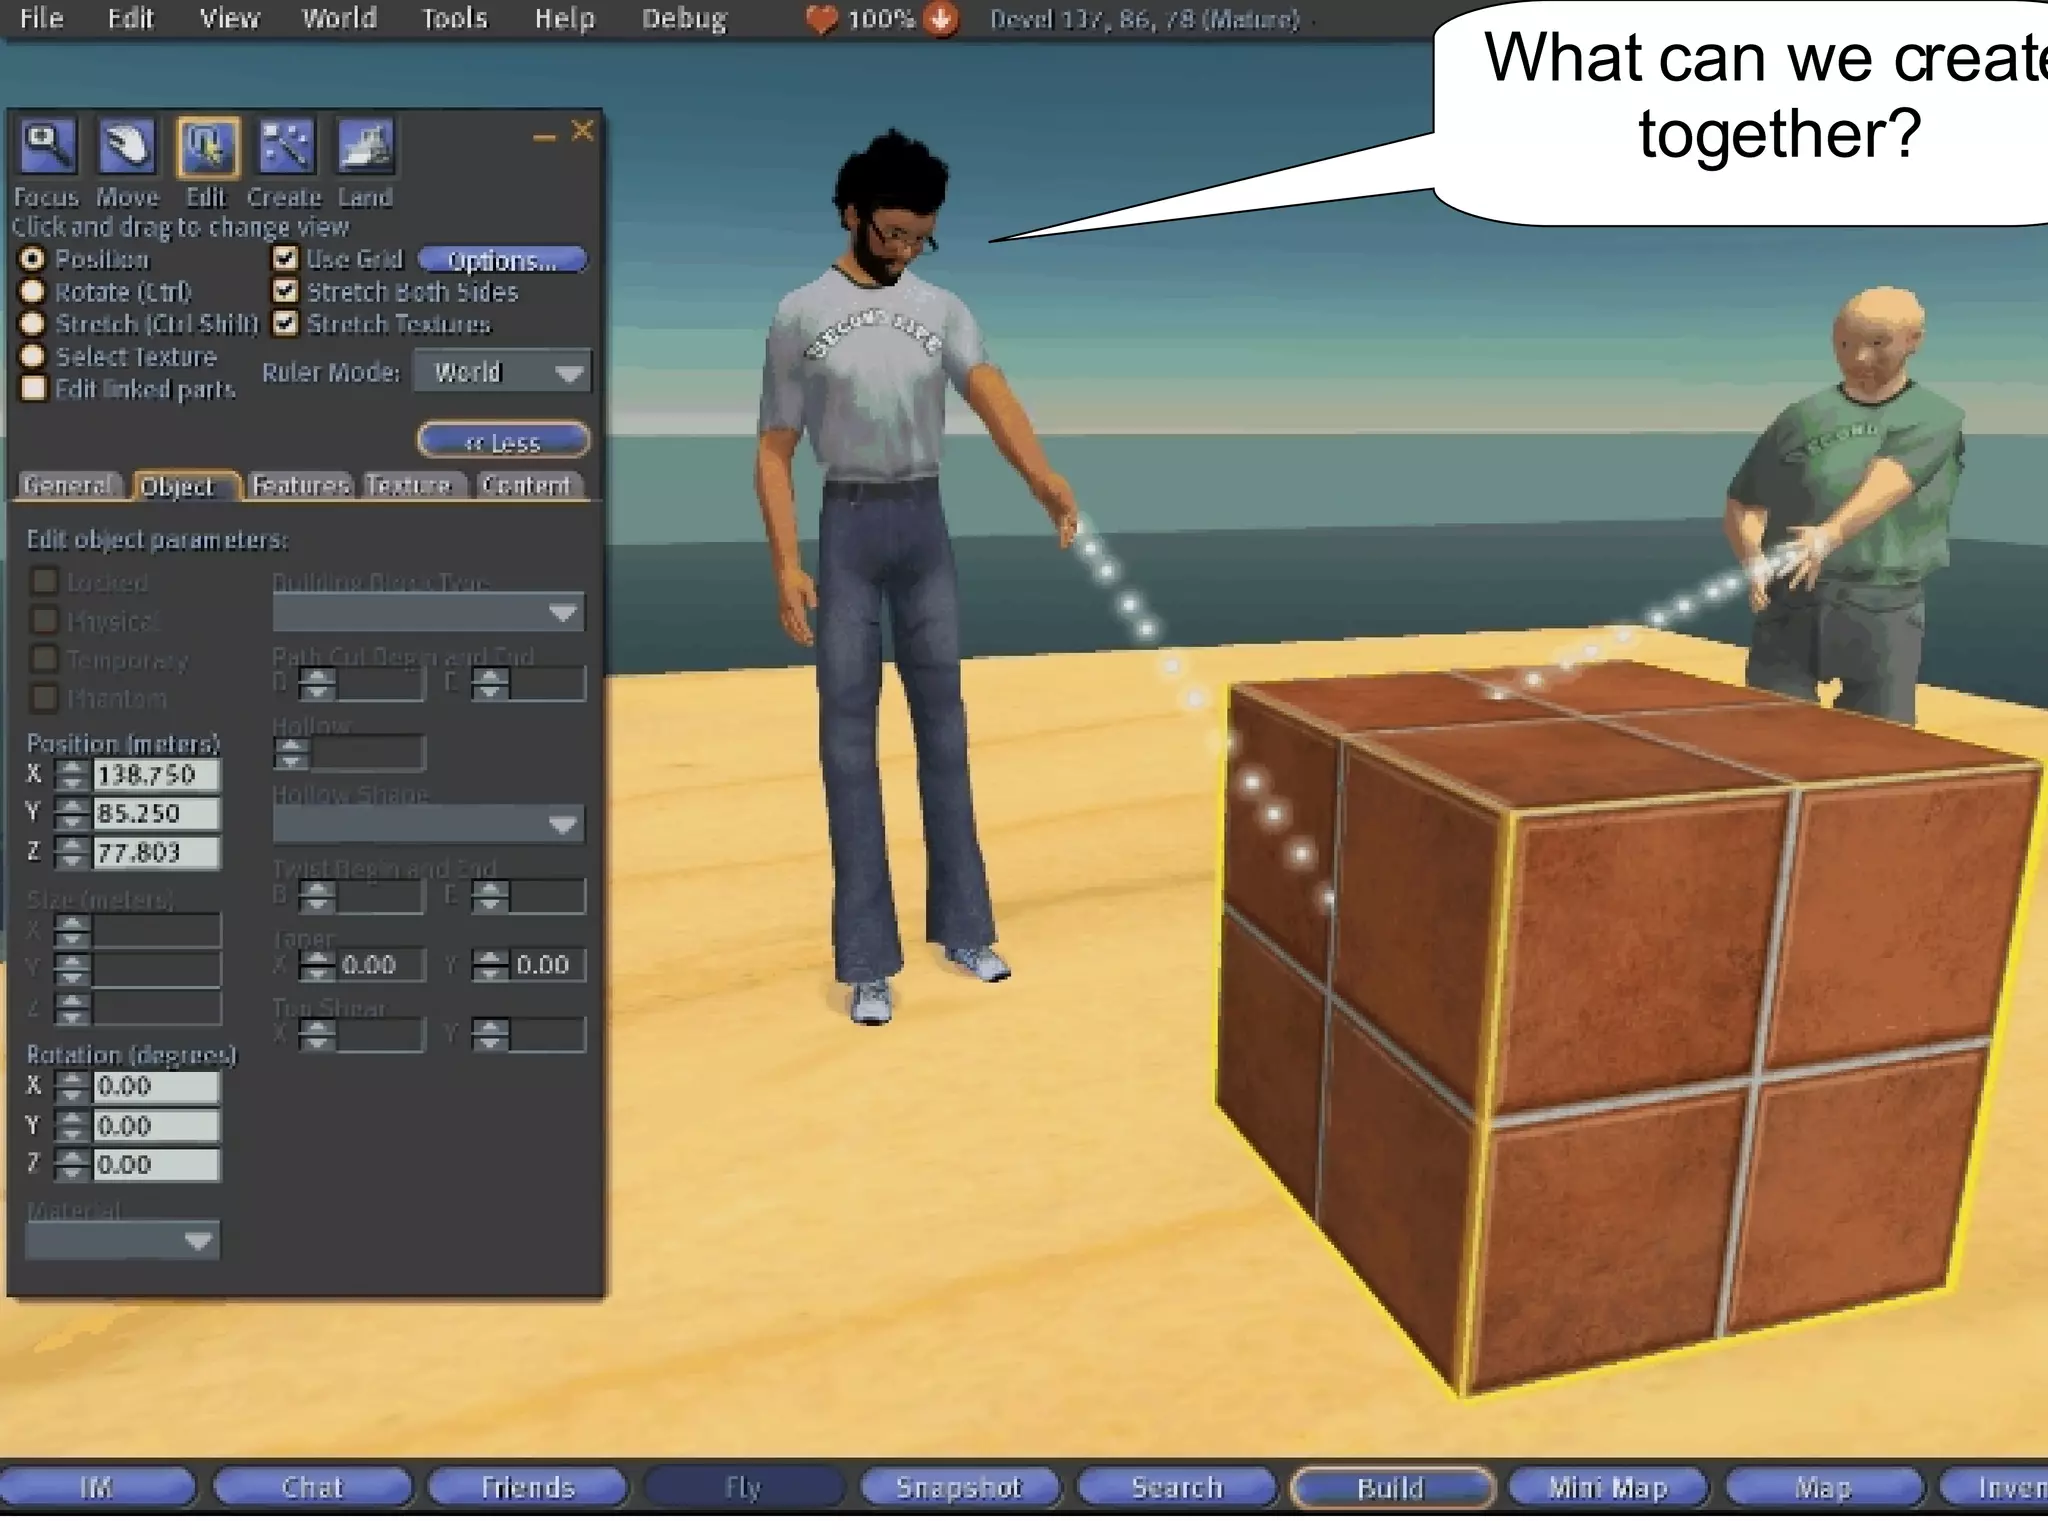Click the heart health icon in menu bar

[822, 19]
